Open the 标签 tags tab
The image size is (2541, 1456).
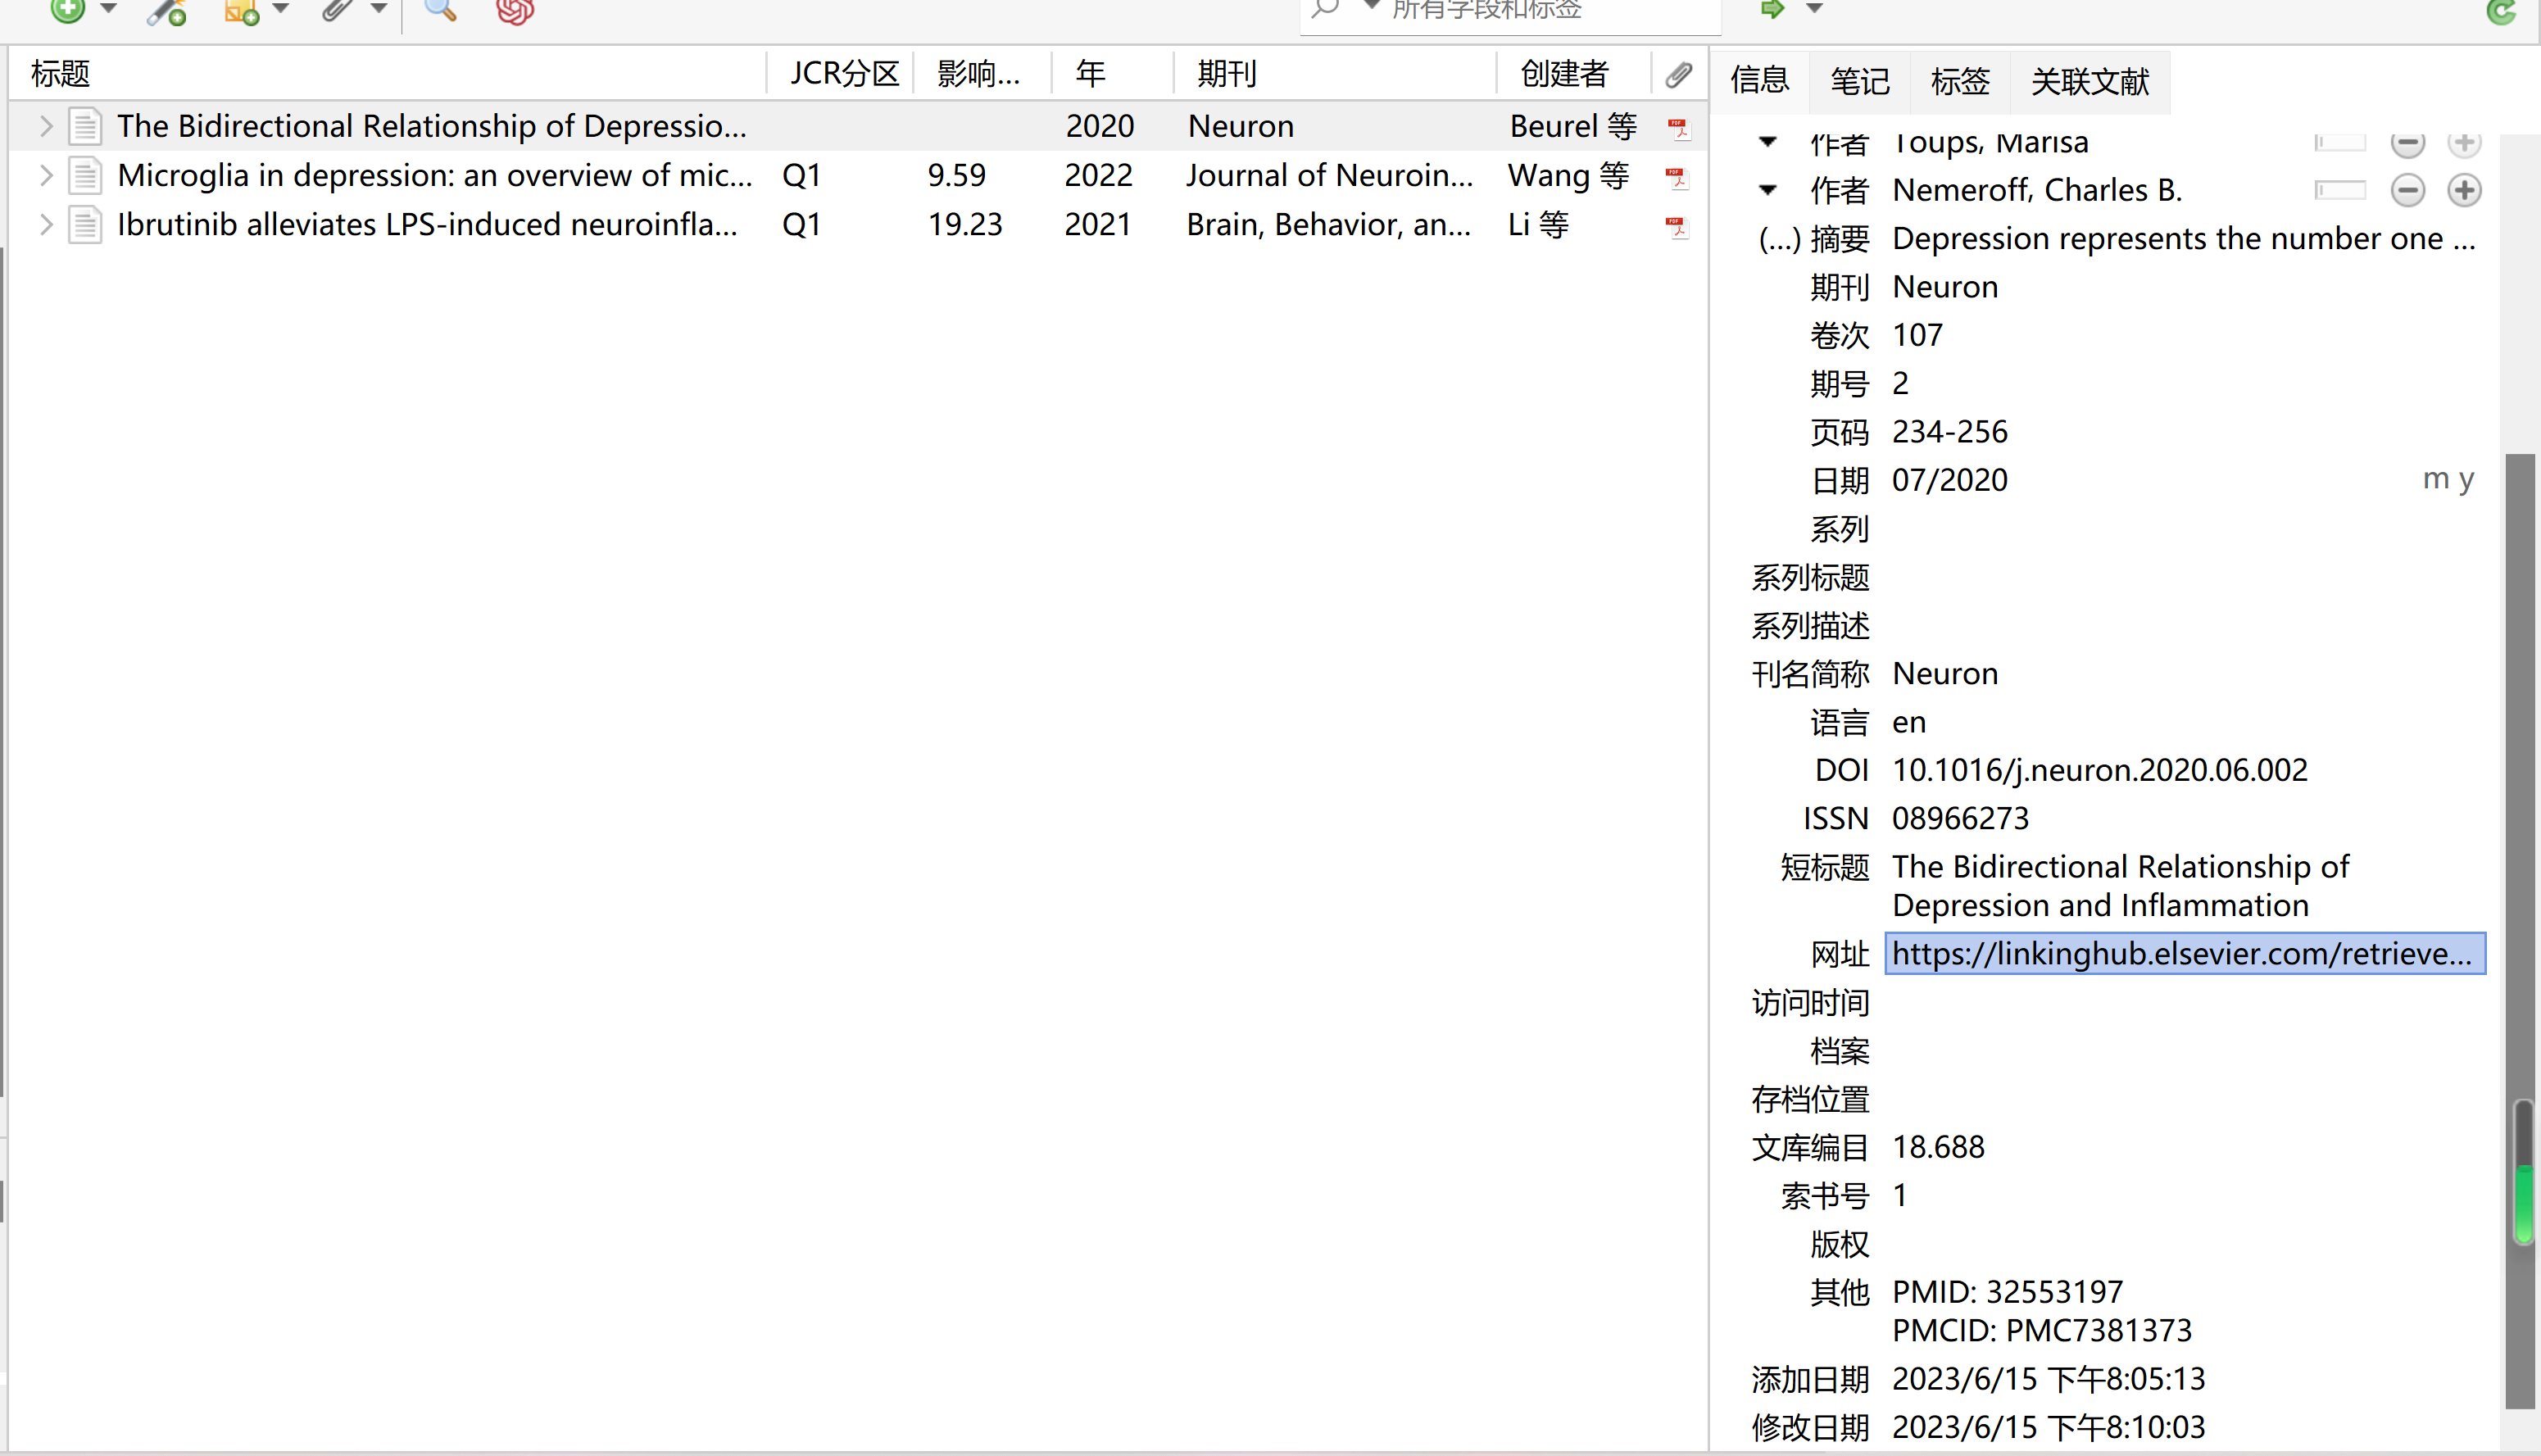pyautogui.click(x=1959, y=82)
